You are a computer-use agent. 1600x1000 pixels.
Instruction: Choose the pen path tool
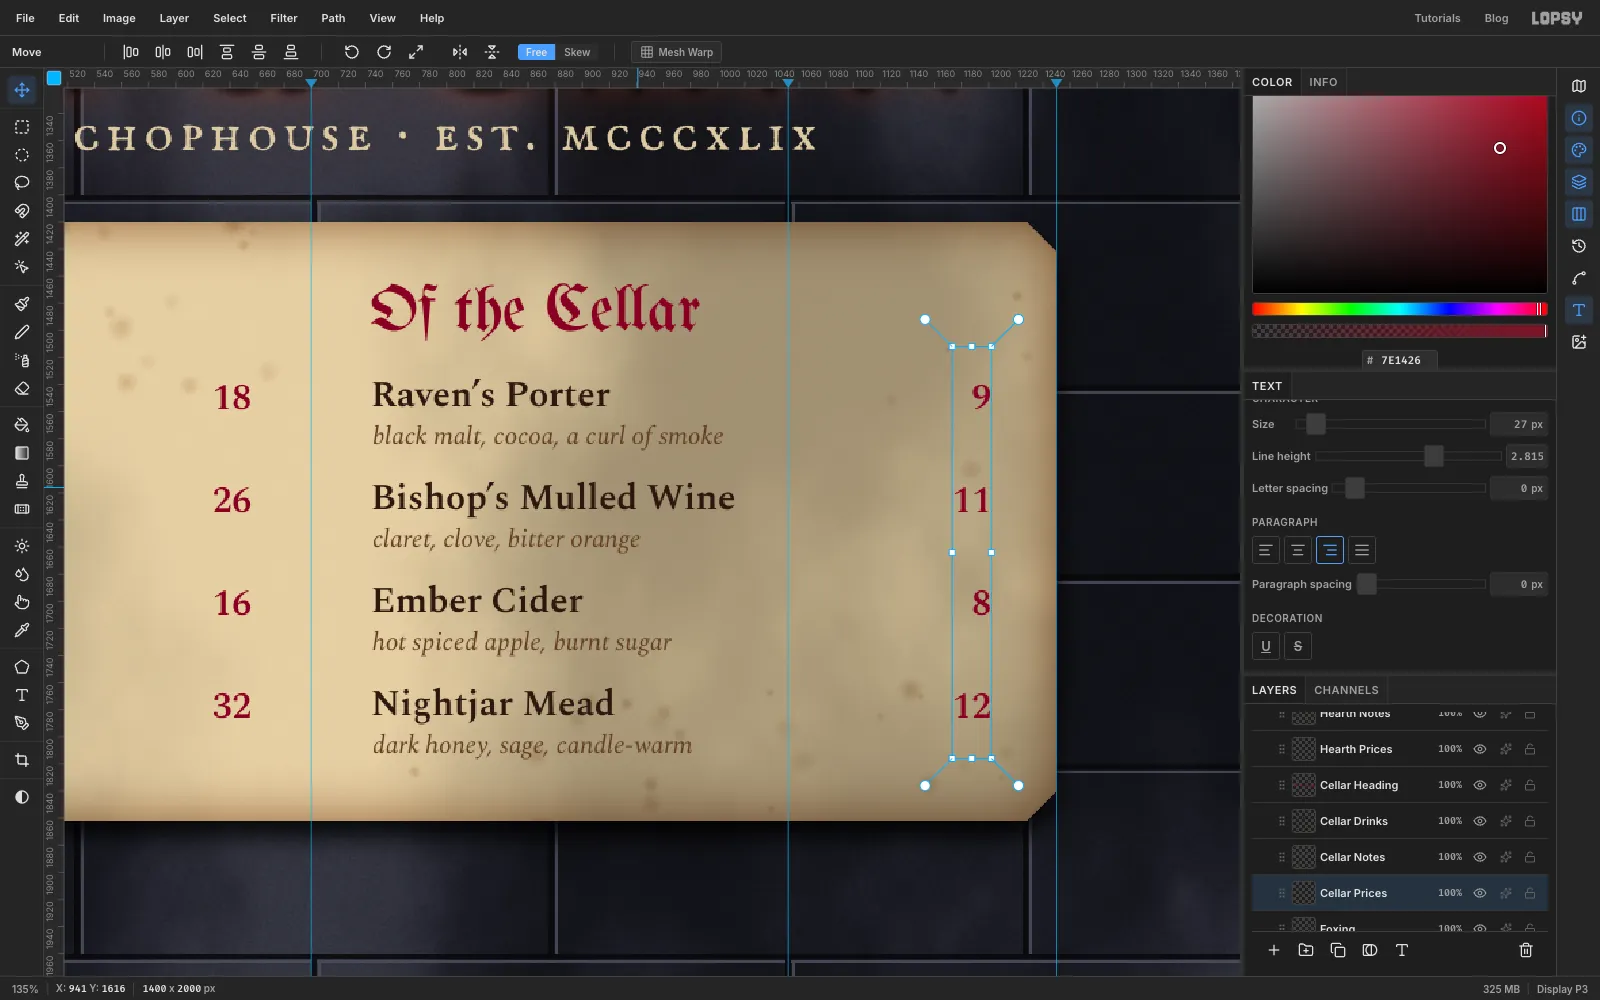click(22, 723)
